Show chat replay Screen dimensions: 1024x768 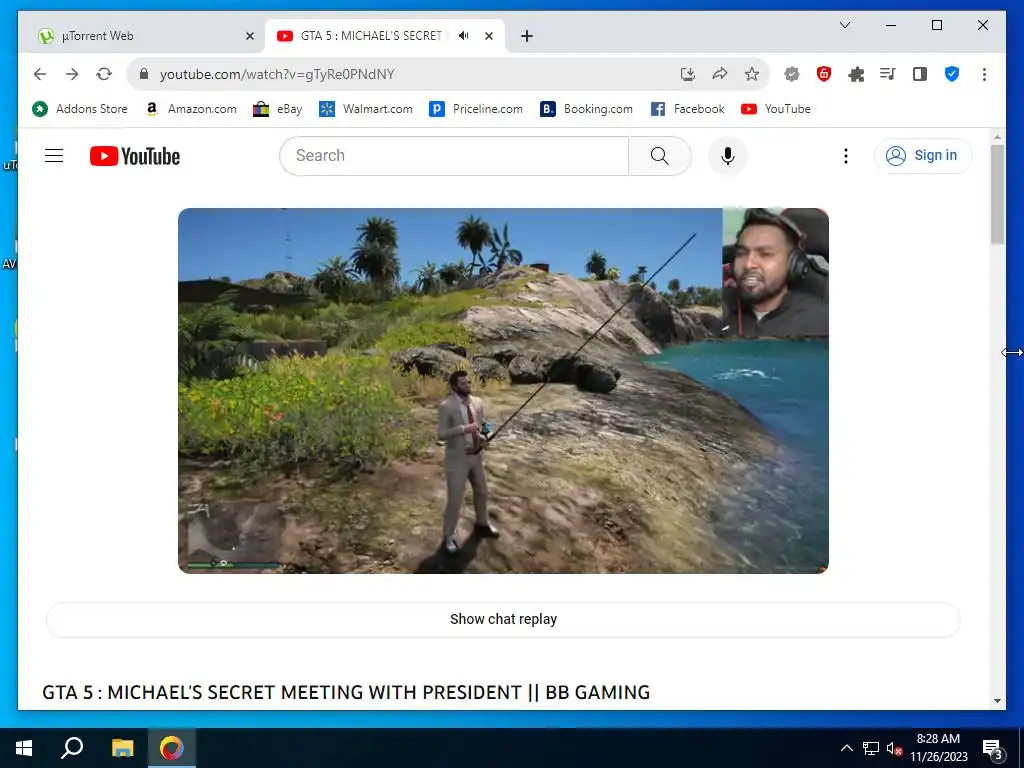pos(503,619)
